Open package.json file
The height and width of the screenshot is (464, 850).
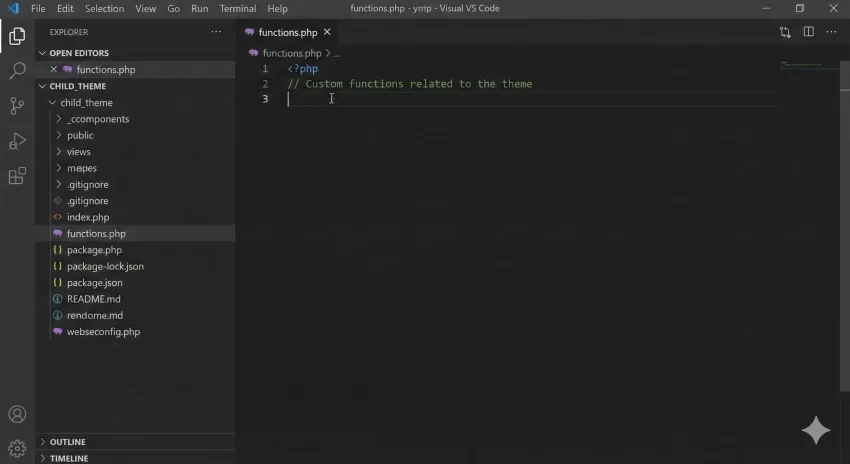[x=94, y=282]
